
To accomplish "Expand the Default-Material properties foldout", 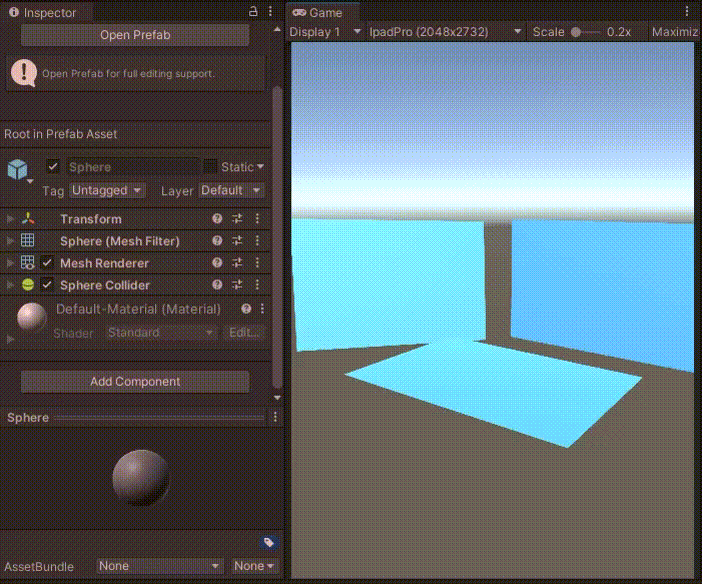I will click(x=10, y=339).
